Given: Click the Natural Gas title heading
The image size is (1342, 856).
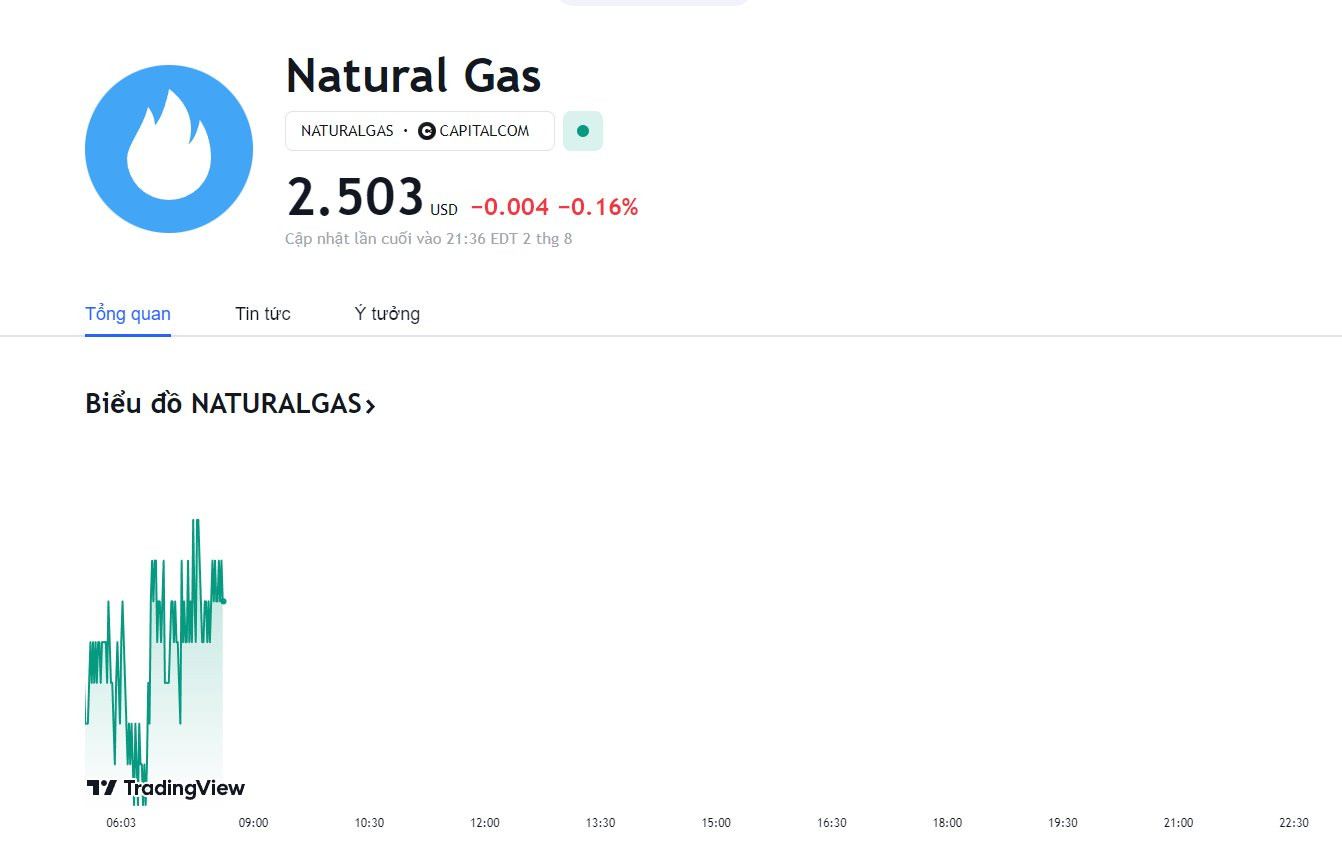Looking at the screenshot, I should click(x=413, y=75).
